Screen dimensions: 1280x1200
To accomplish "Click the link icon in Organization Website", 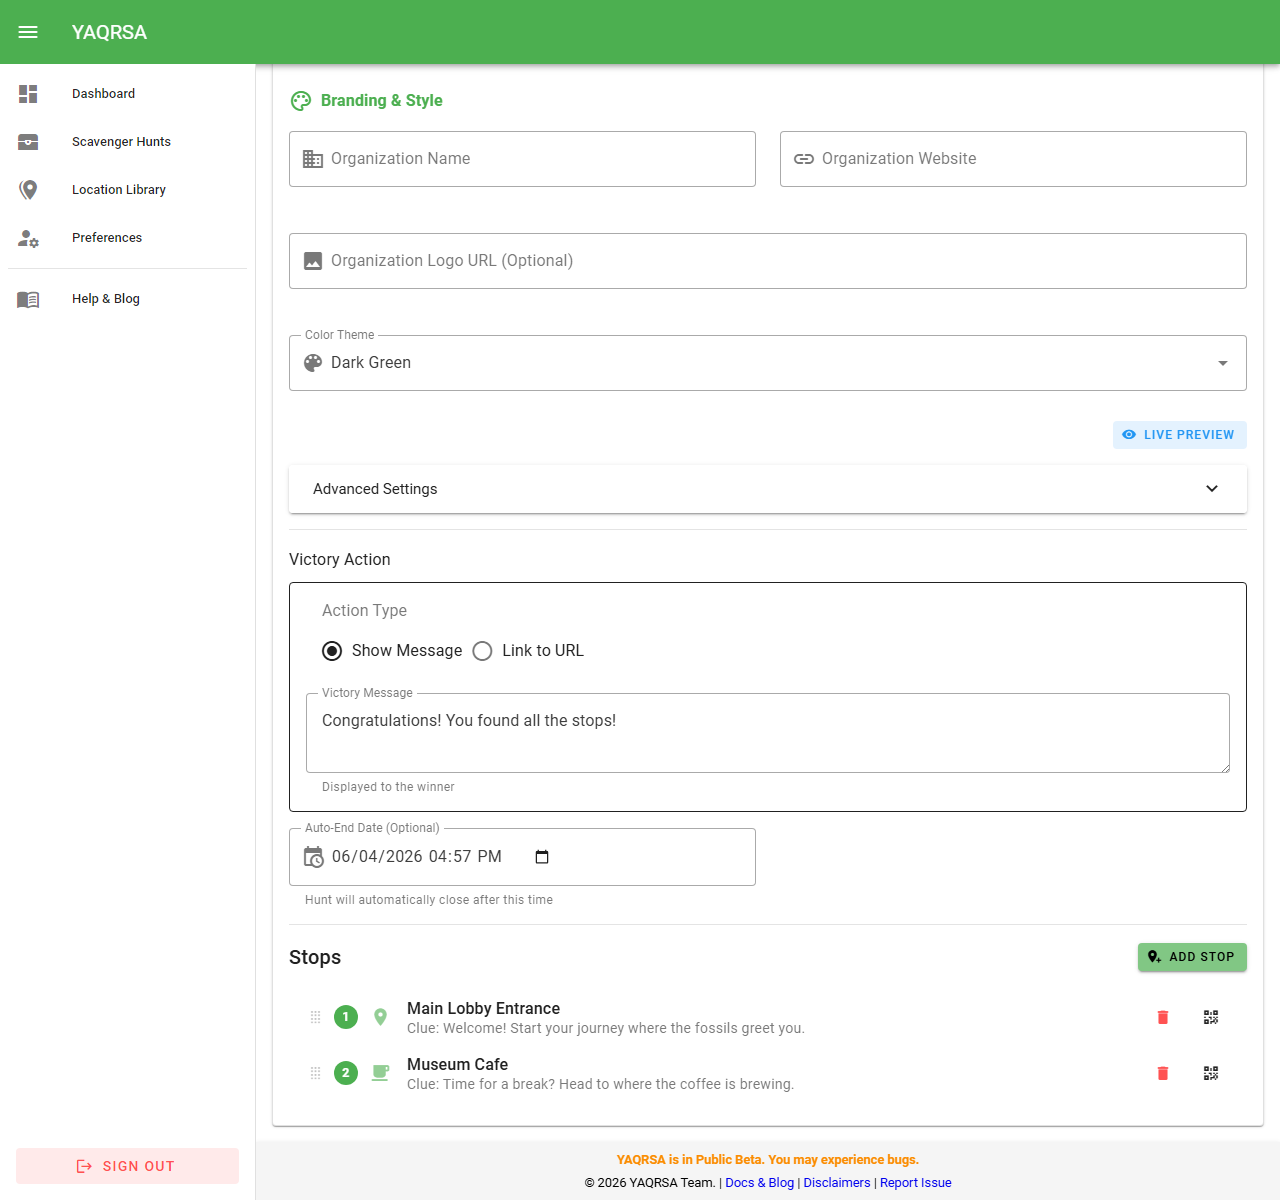I will [804, 159].
